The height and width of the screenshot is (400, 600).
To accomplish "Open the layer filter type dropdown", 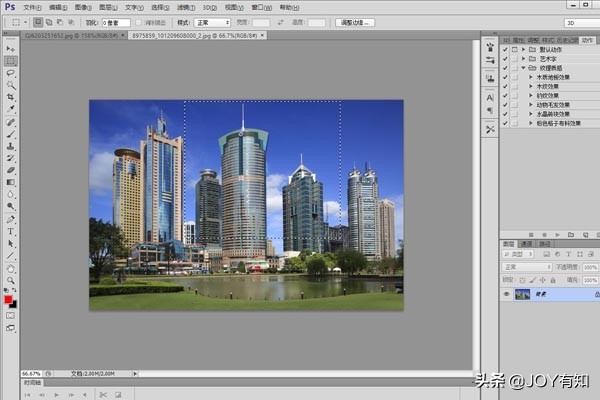I will pyautogui.click(x=518, y=254).
